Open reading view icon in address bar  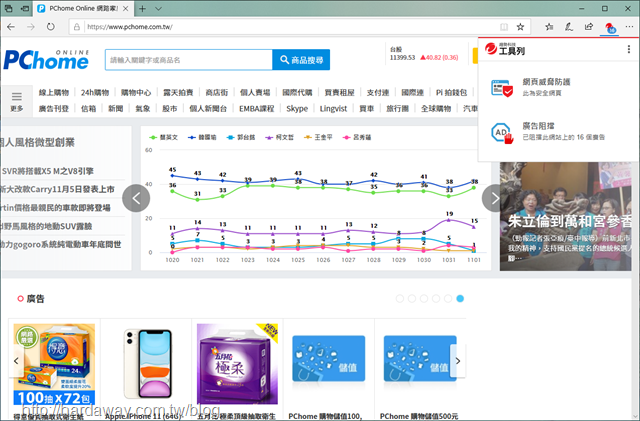tap(504, 27)
